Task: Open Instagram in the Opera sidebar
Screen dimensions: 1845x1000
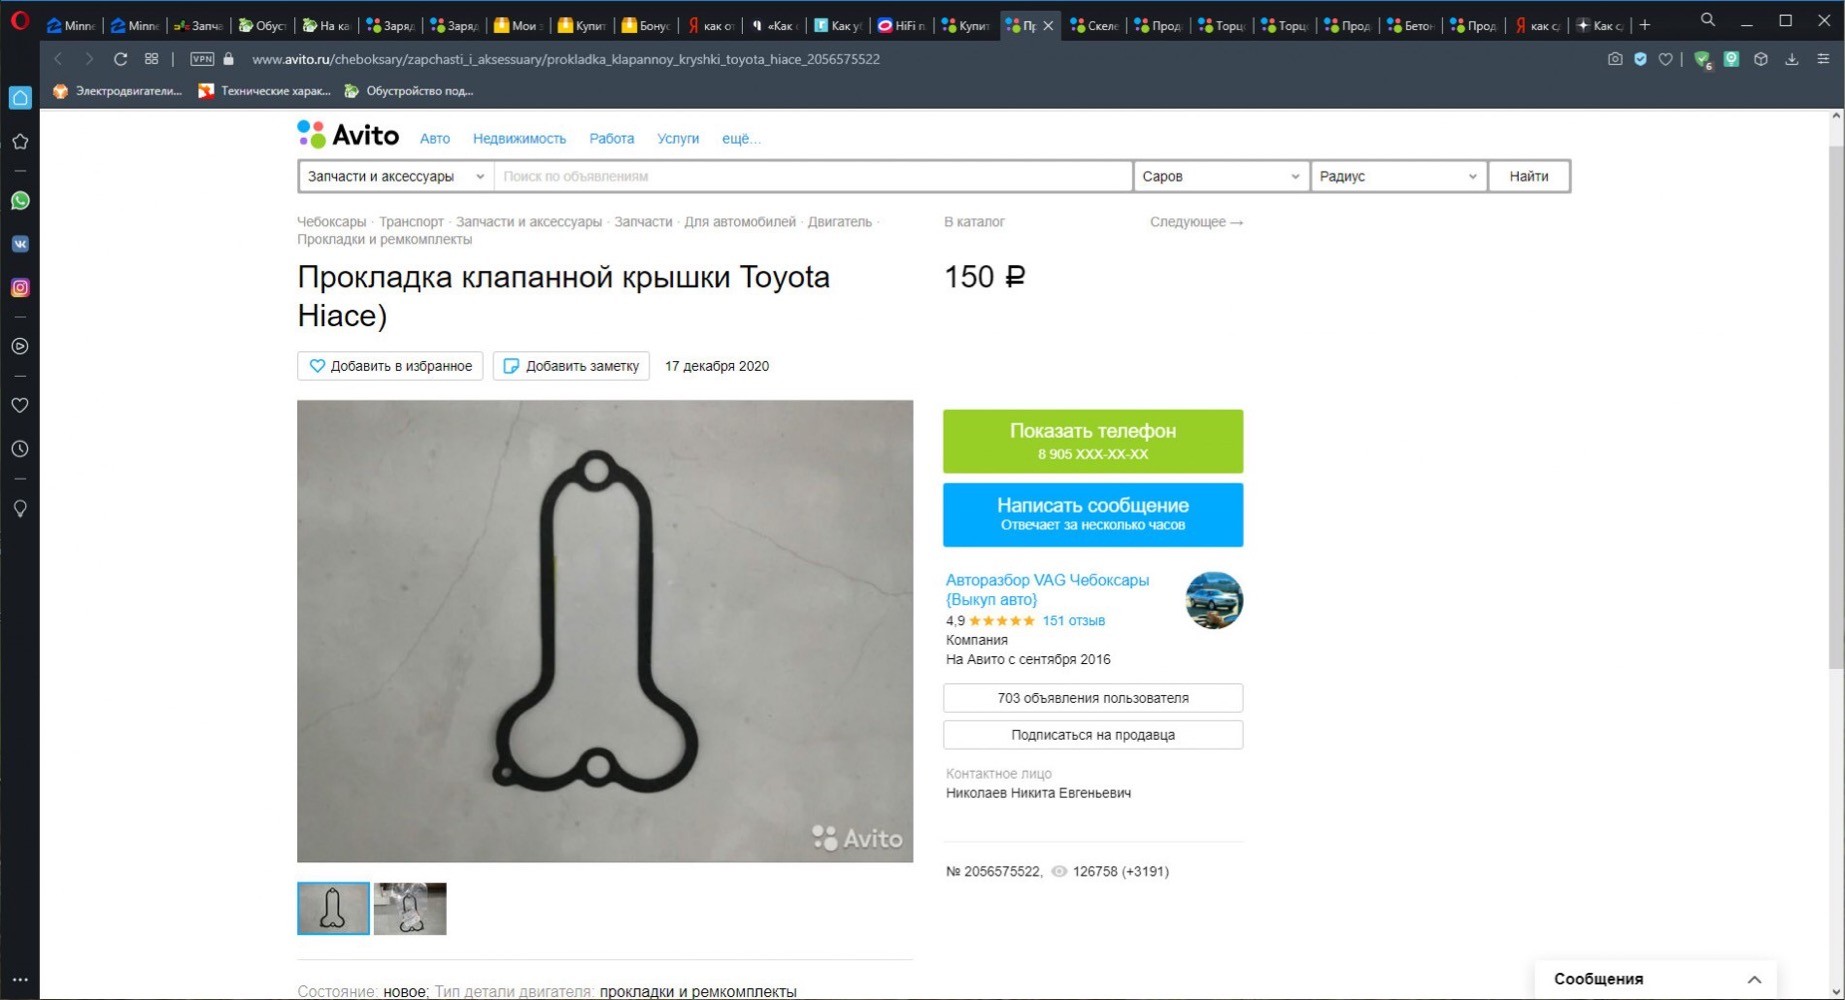Action: pos(20,288)
